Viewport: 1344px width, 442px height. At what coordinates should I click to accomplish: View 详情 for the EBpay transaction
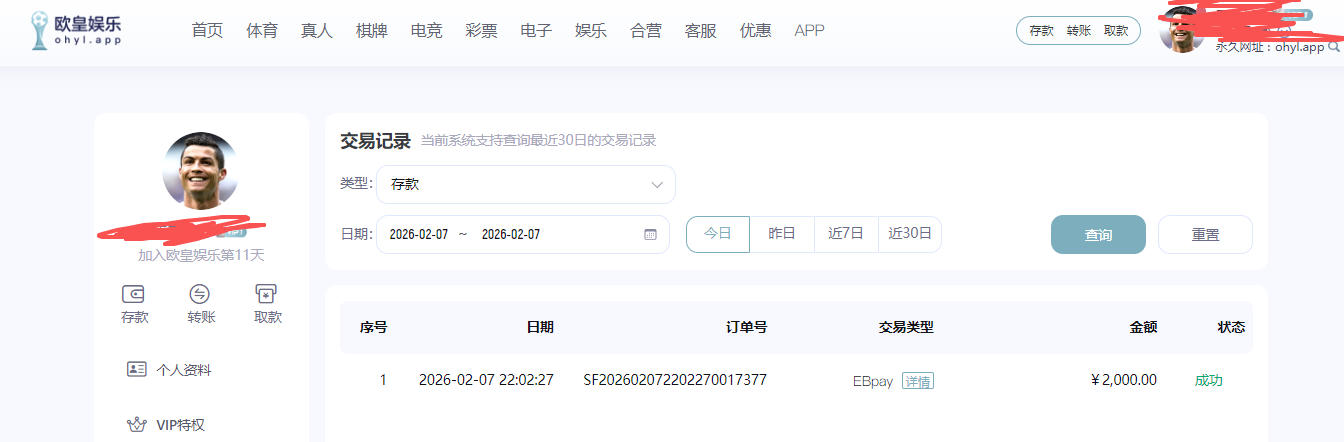(917, 381)
